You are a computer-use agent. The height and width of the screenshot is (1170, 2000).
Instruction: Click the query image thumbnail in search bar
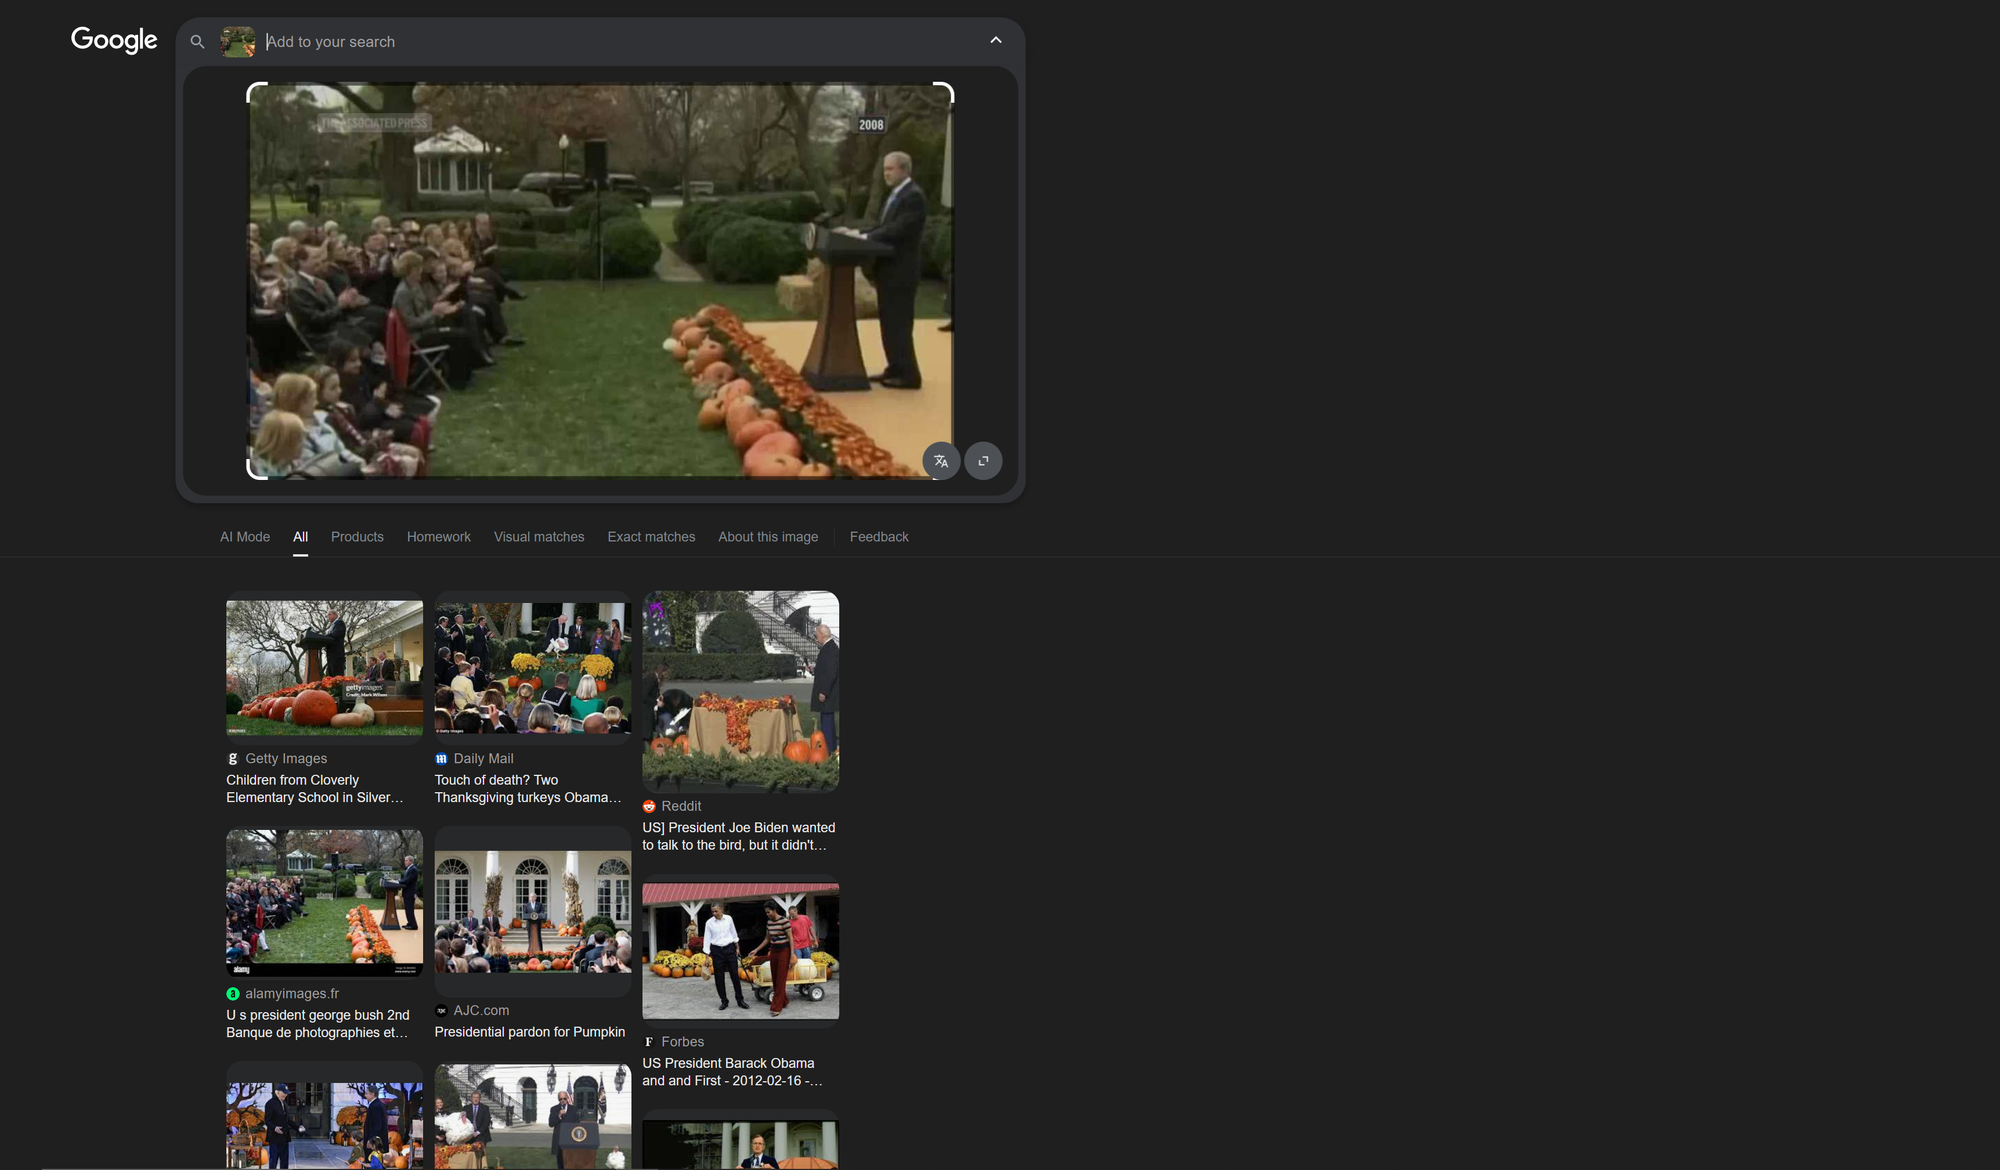point(238,41)
